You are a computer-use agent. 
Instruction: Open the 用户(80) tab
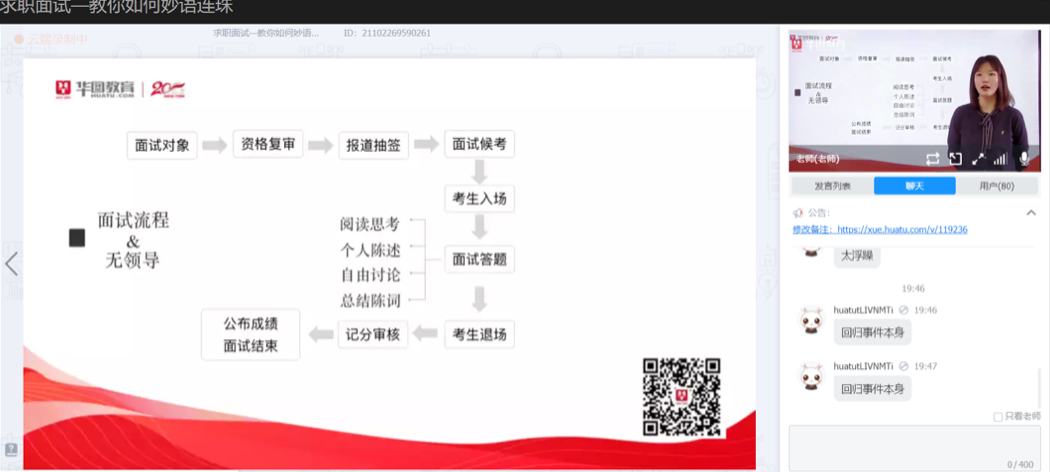pyautogui.click(x=996, y=186)
